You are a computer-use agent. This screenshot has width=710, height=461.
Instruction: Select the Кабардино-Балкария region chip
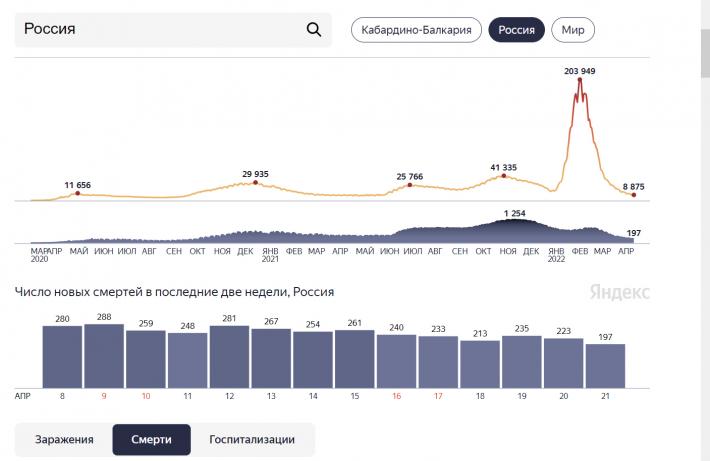[x=417, y=30]
